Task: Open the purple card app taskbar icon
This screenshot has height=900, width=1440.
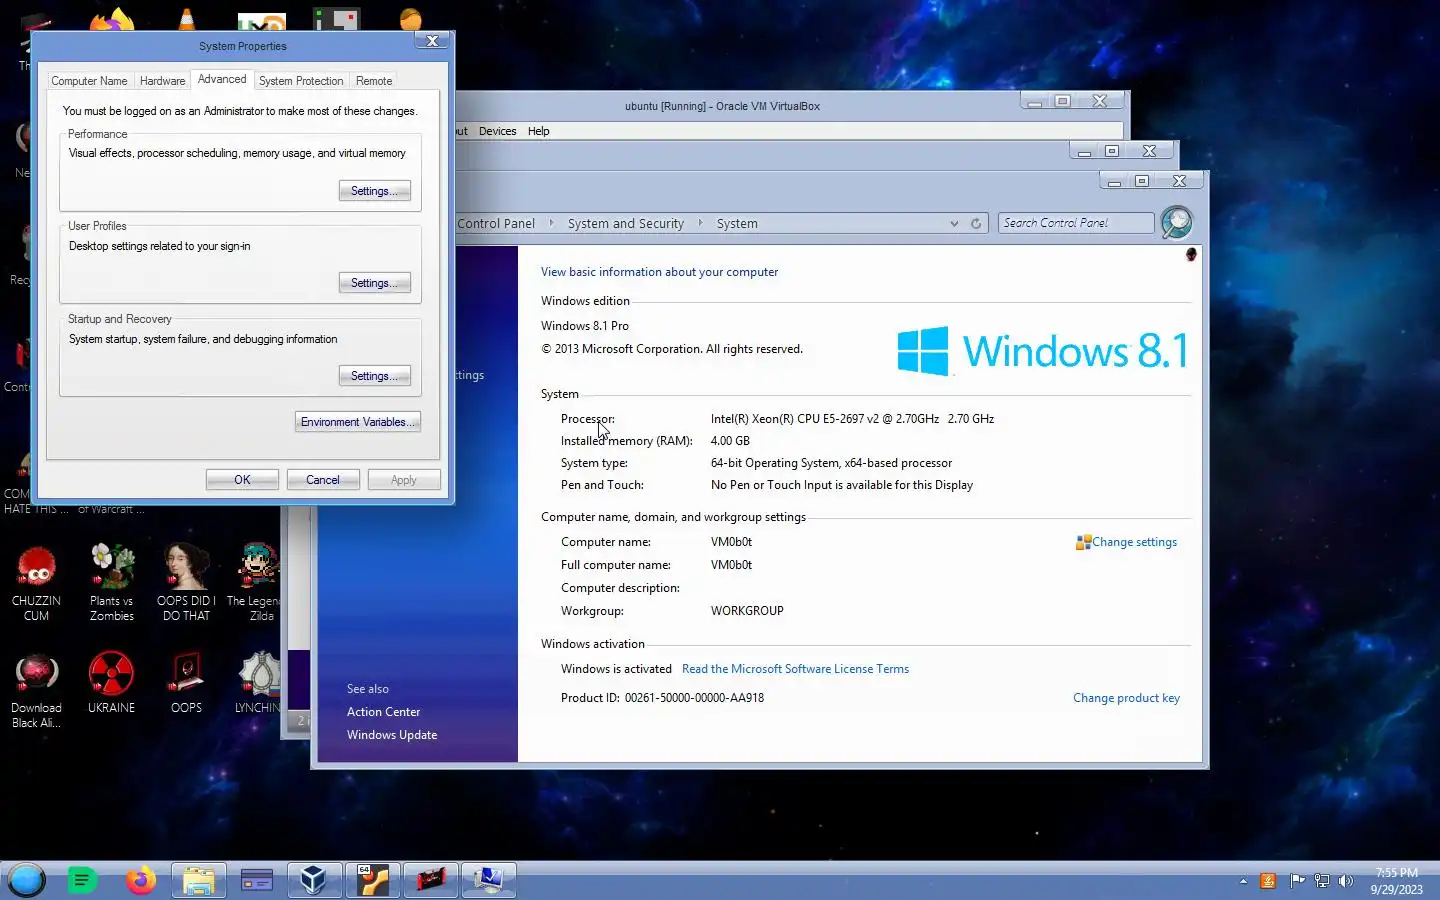Action: [257, 880]
